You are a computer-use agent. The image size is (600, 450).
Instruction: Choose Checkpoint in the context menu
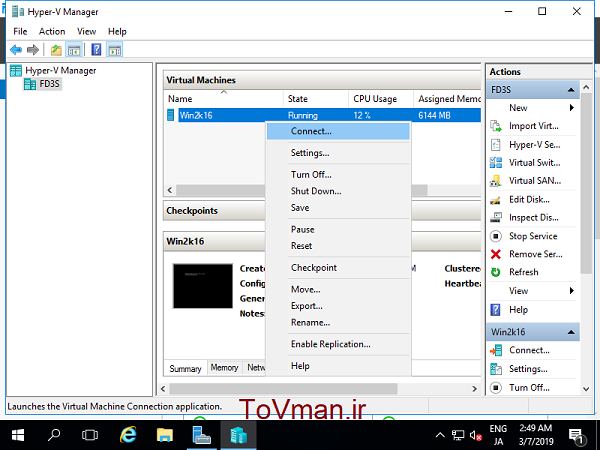338,267
